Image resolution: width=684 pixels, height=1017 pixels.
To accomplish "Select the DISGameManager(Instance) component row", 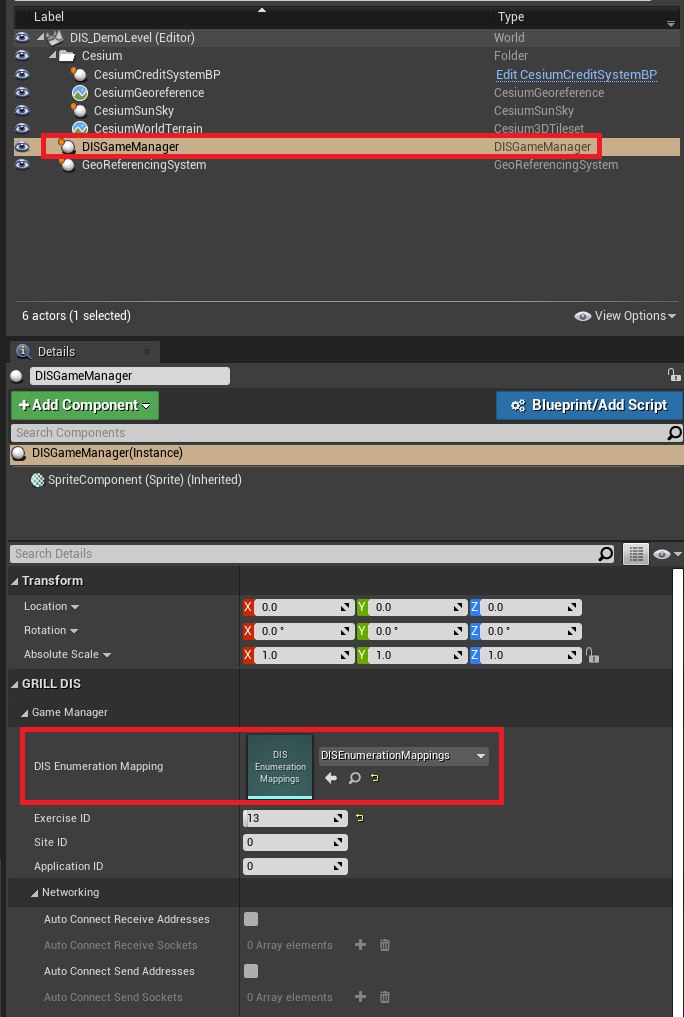I will point(348,453).
